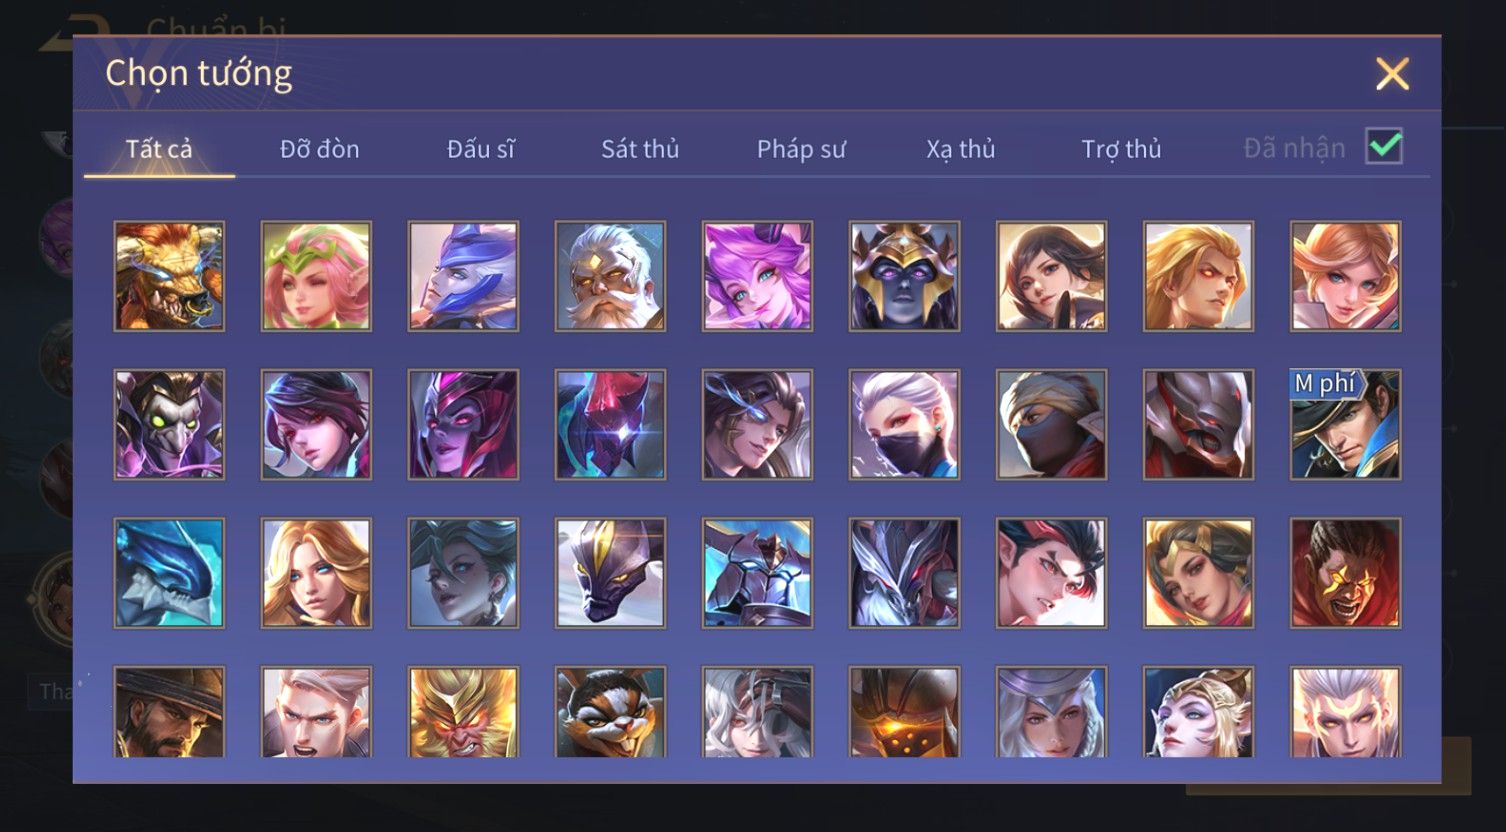
Task: Choose the golden monkey king hero
Action: coord(463,712)
